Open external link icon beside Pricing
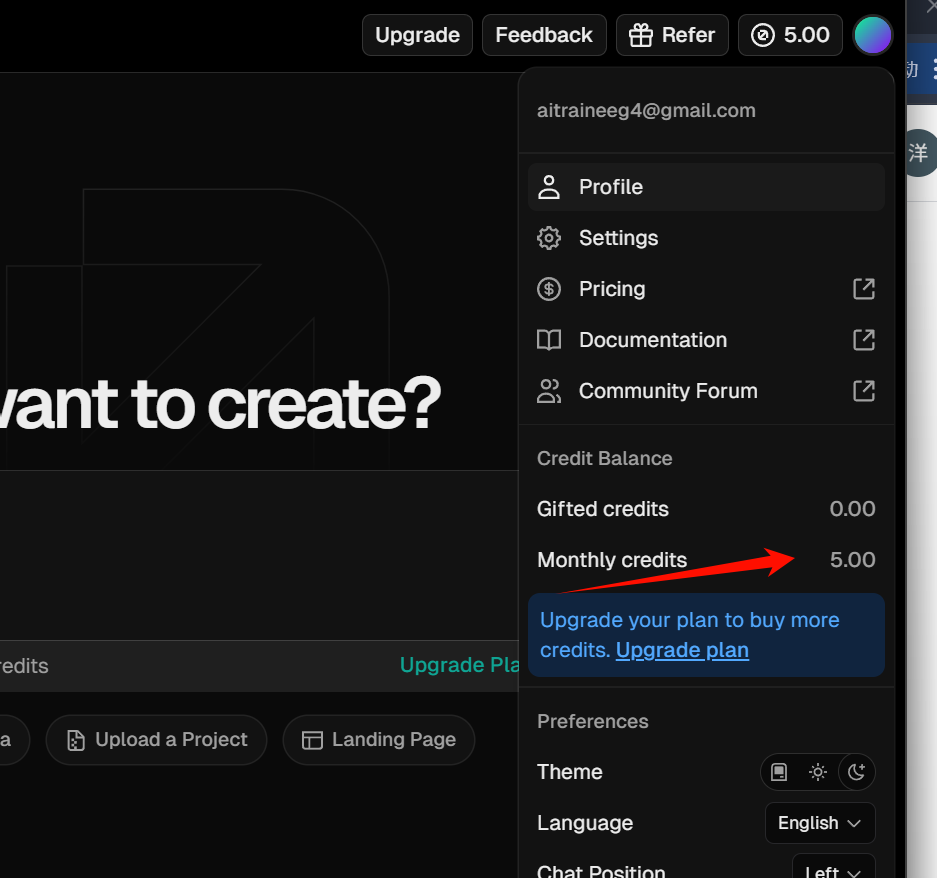 click(x=863, y=289)
